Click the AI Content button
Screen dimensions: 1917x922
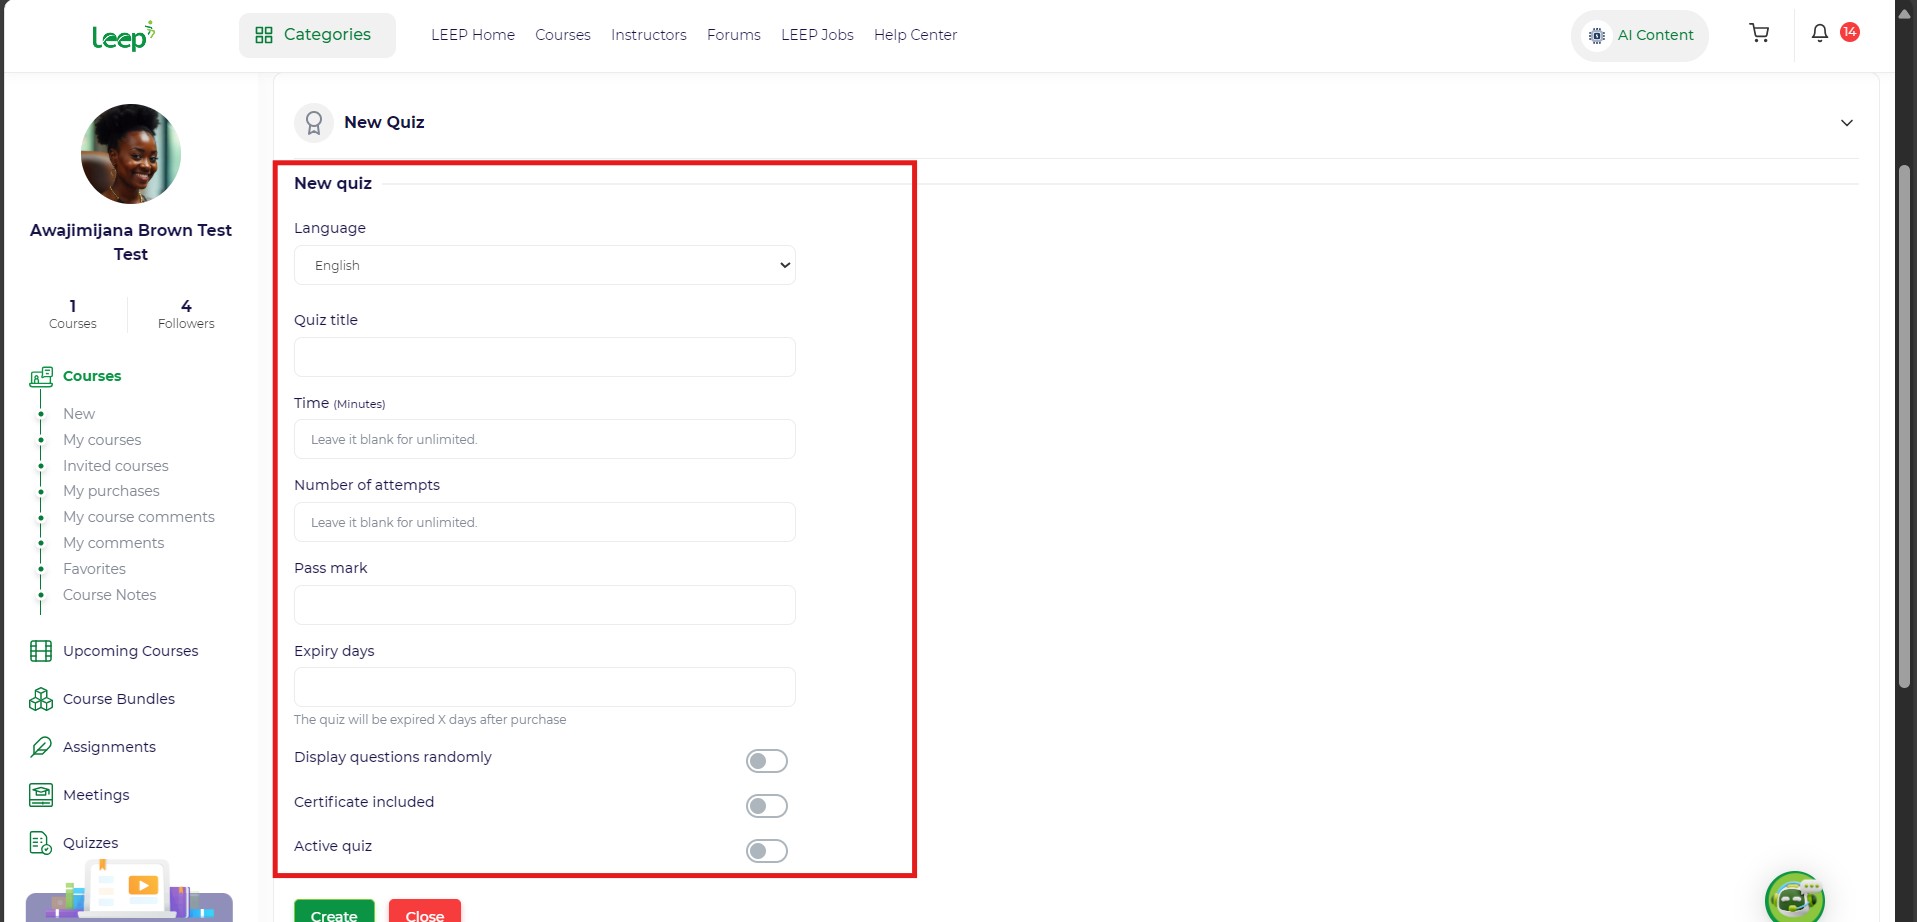point(1640,35)
